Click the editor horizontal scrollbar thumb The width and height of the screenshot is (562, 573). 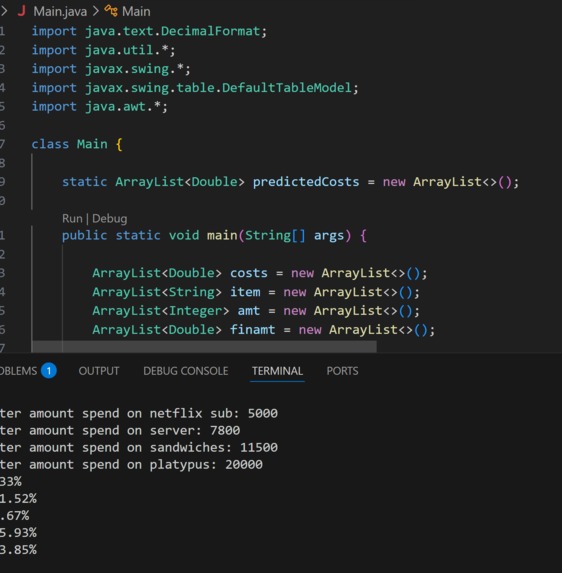coord(204,346)
